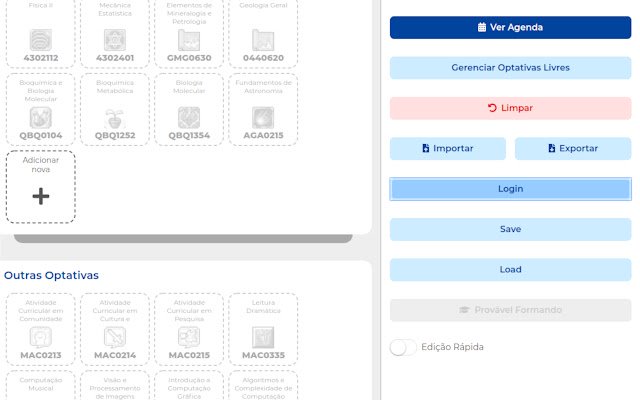This screenshot has width=640, height=400.
Task: Click the undo icon beside Limpar
Action: [492, 108]
